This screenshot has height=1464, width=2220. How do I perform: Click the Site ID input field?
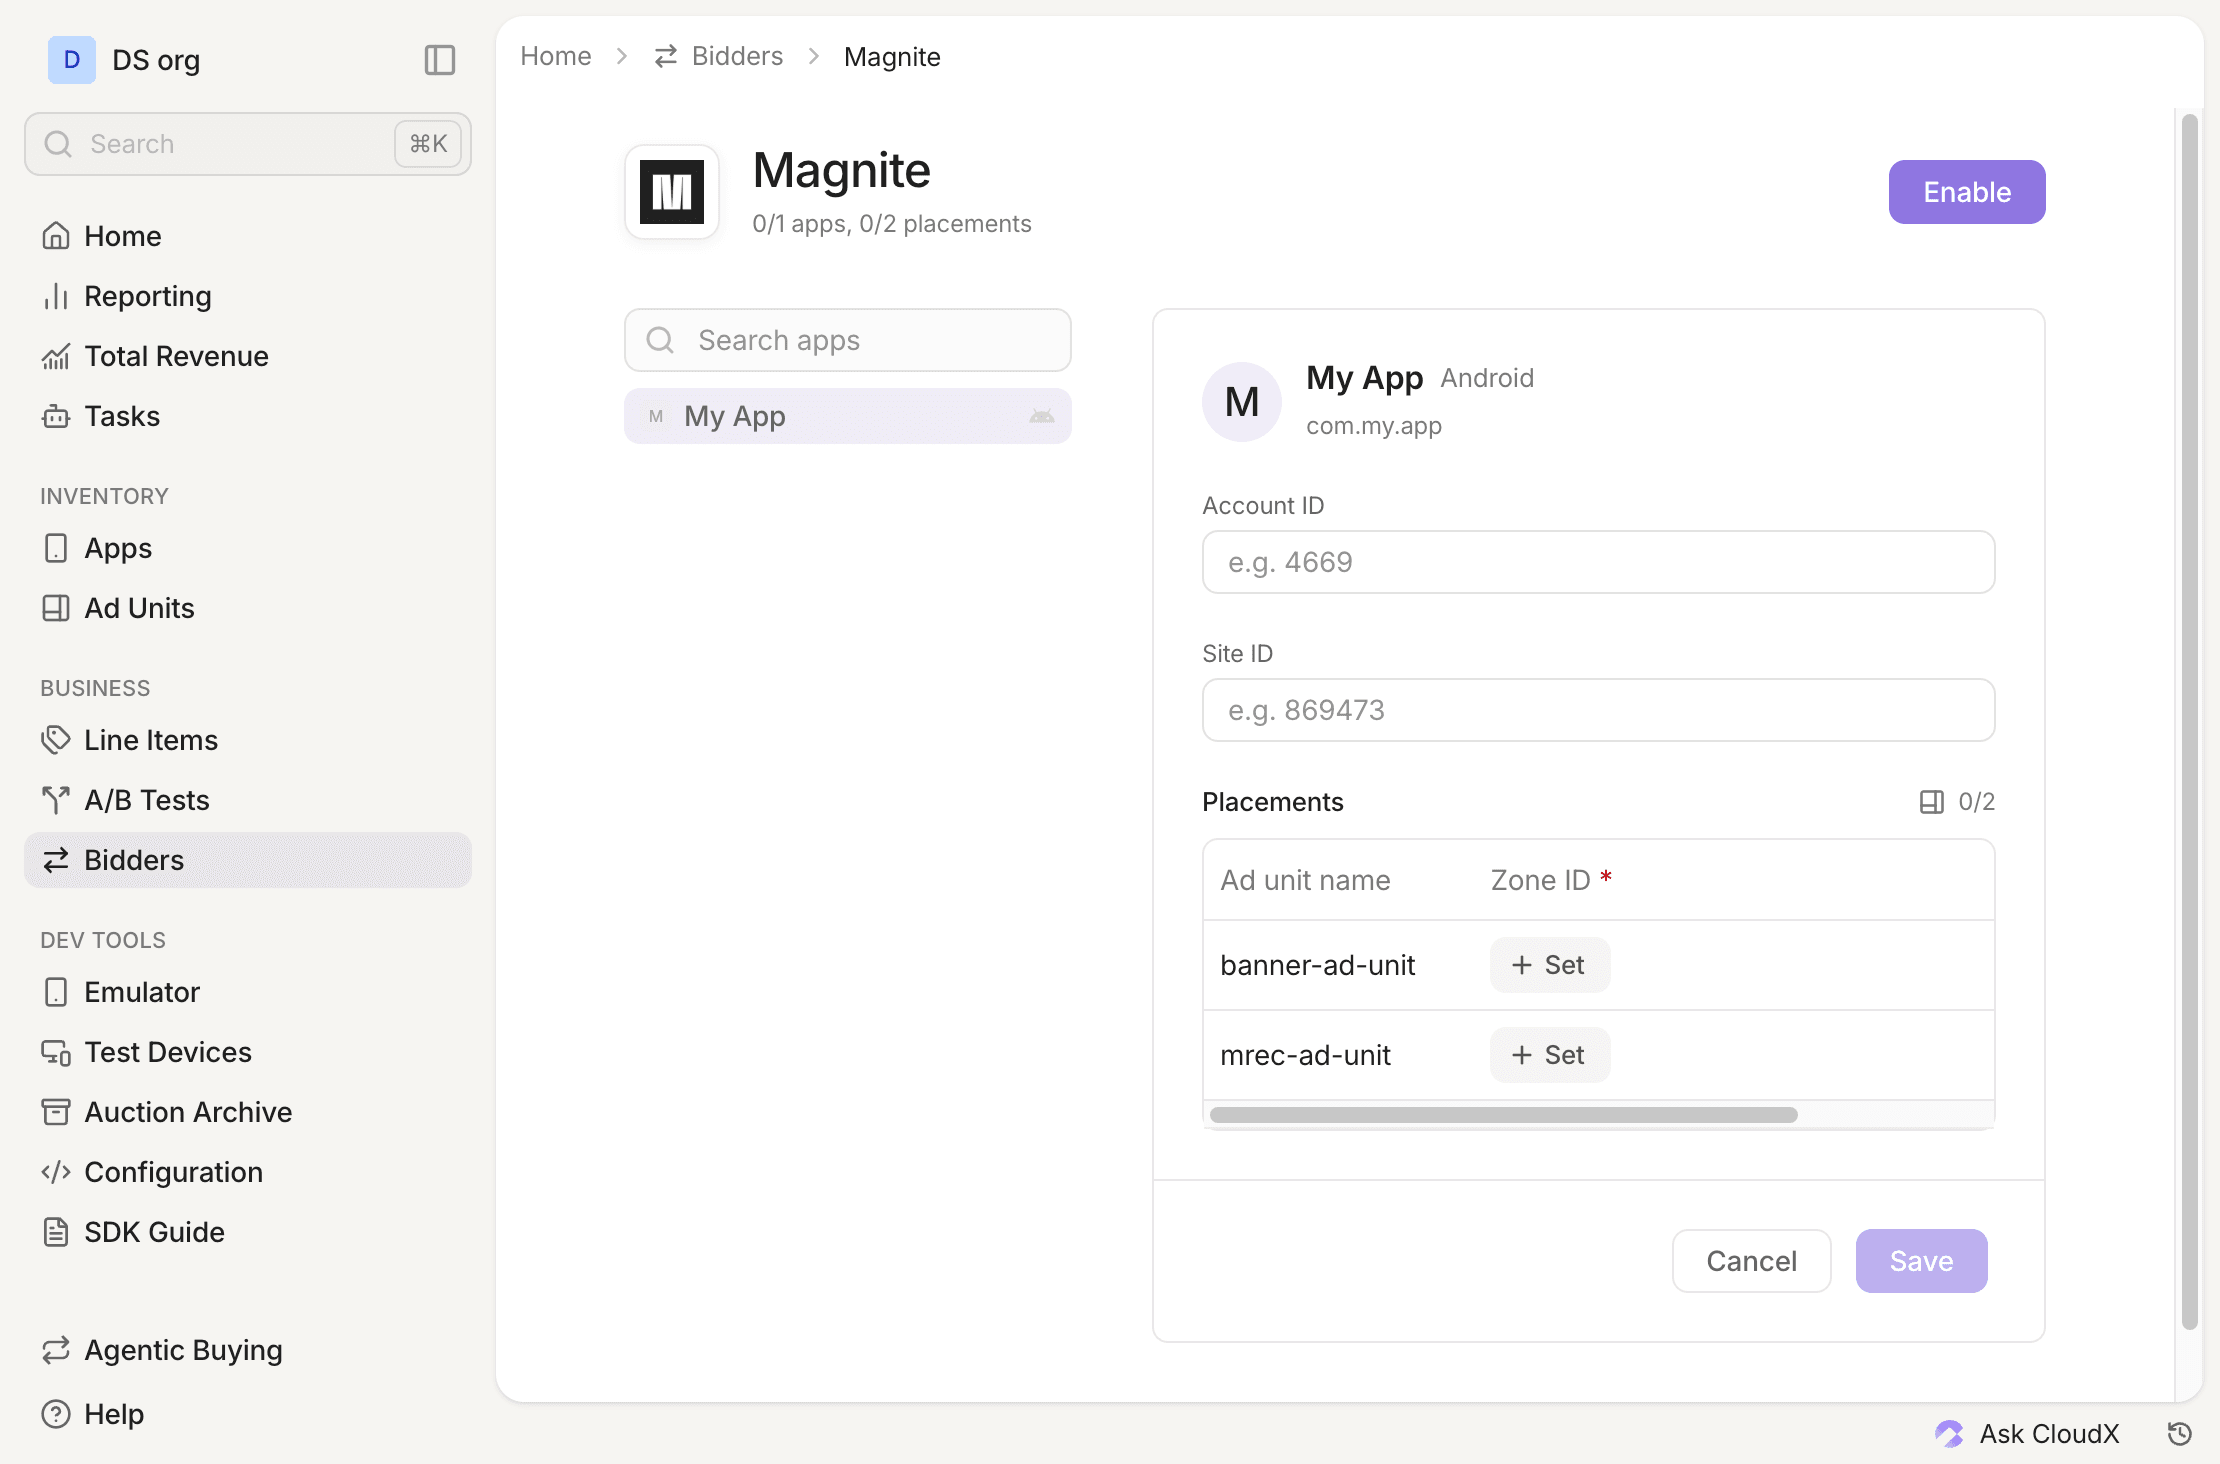[1599, 710]
